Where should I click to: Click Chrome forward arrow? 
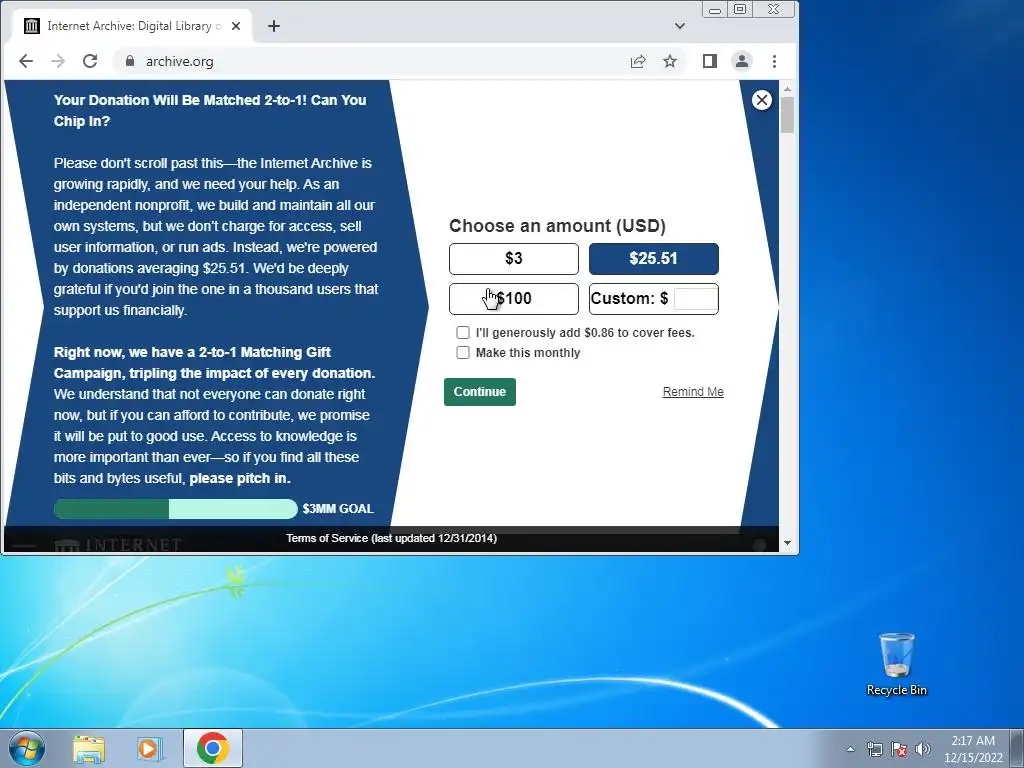[x=58, y=61]
